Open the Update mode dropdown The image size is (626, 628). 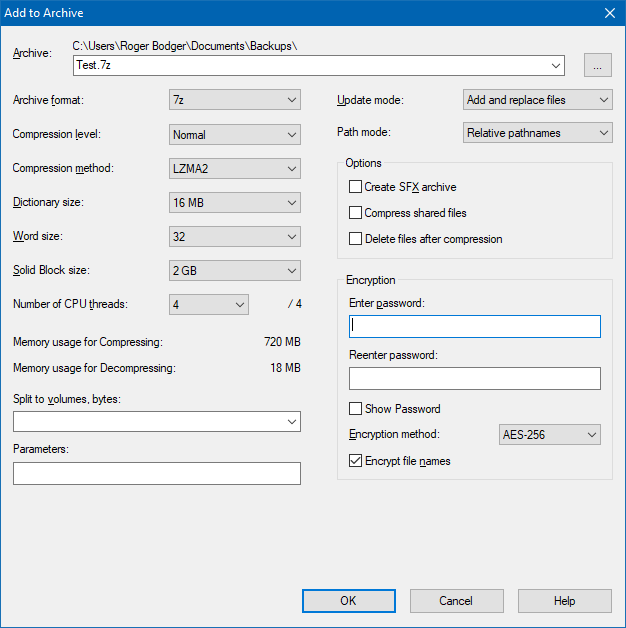pos(538,100)
